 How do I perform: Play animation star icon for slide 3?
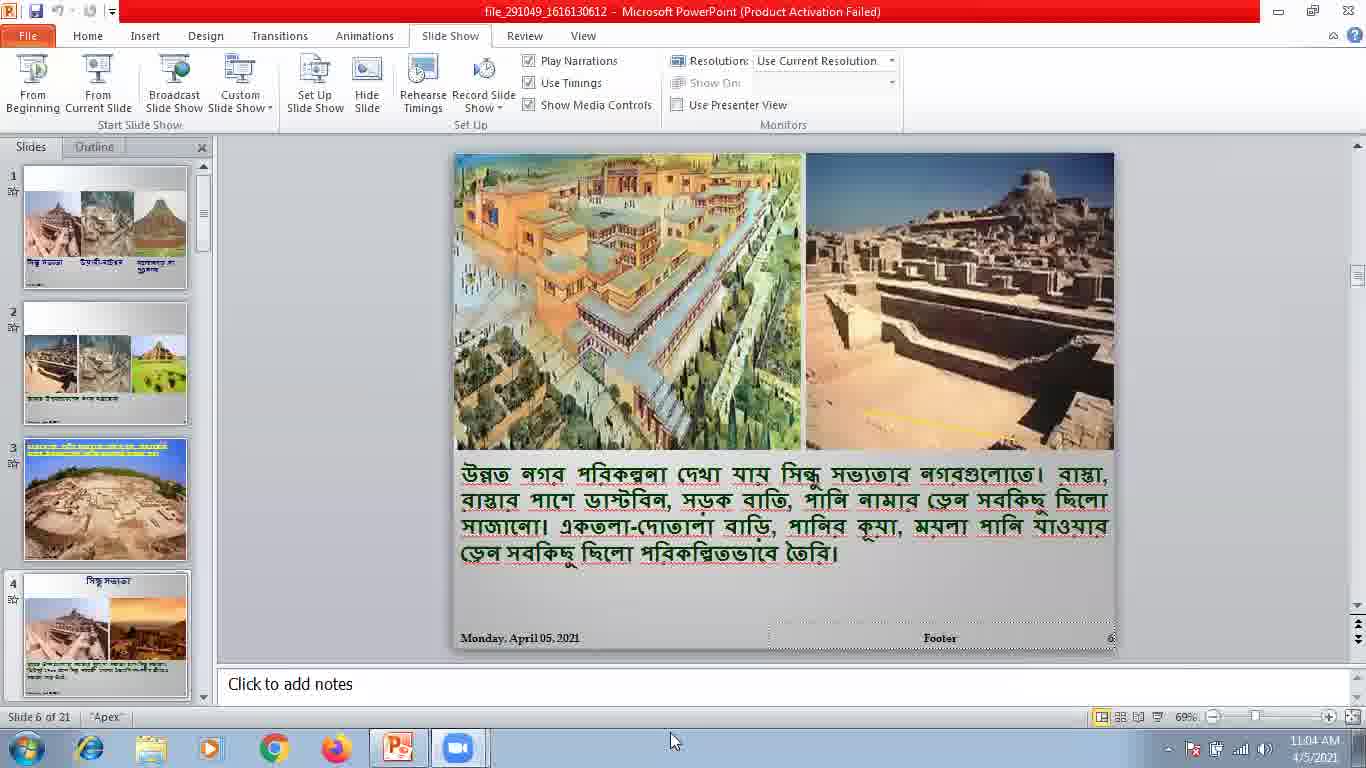point(13,463)
